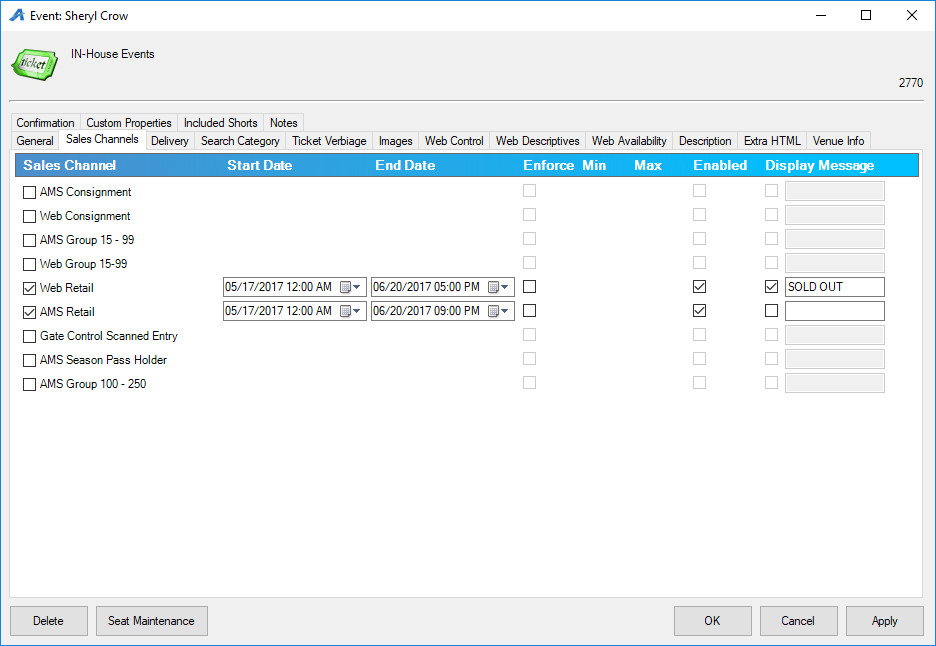Expand AMS Retail end date dropdown arrow
The image size is (936, 646).
tap(505, 311)
